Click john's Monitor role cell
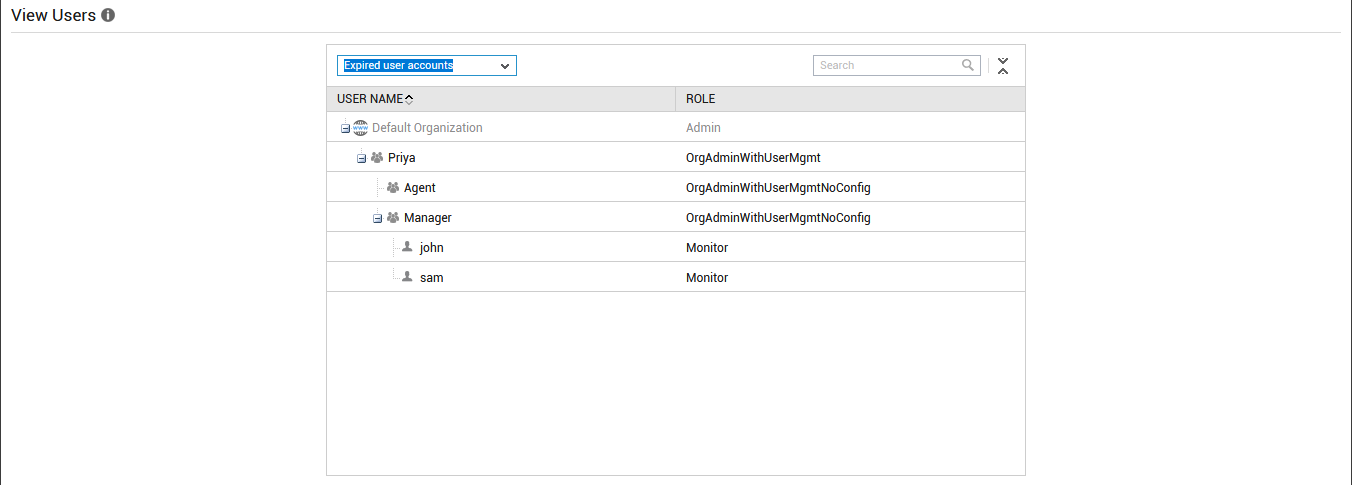The height and width of the screenshot is (485, 1352). [x=707, y=248]
